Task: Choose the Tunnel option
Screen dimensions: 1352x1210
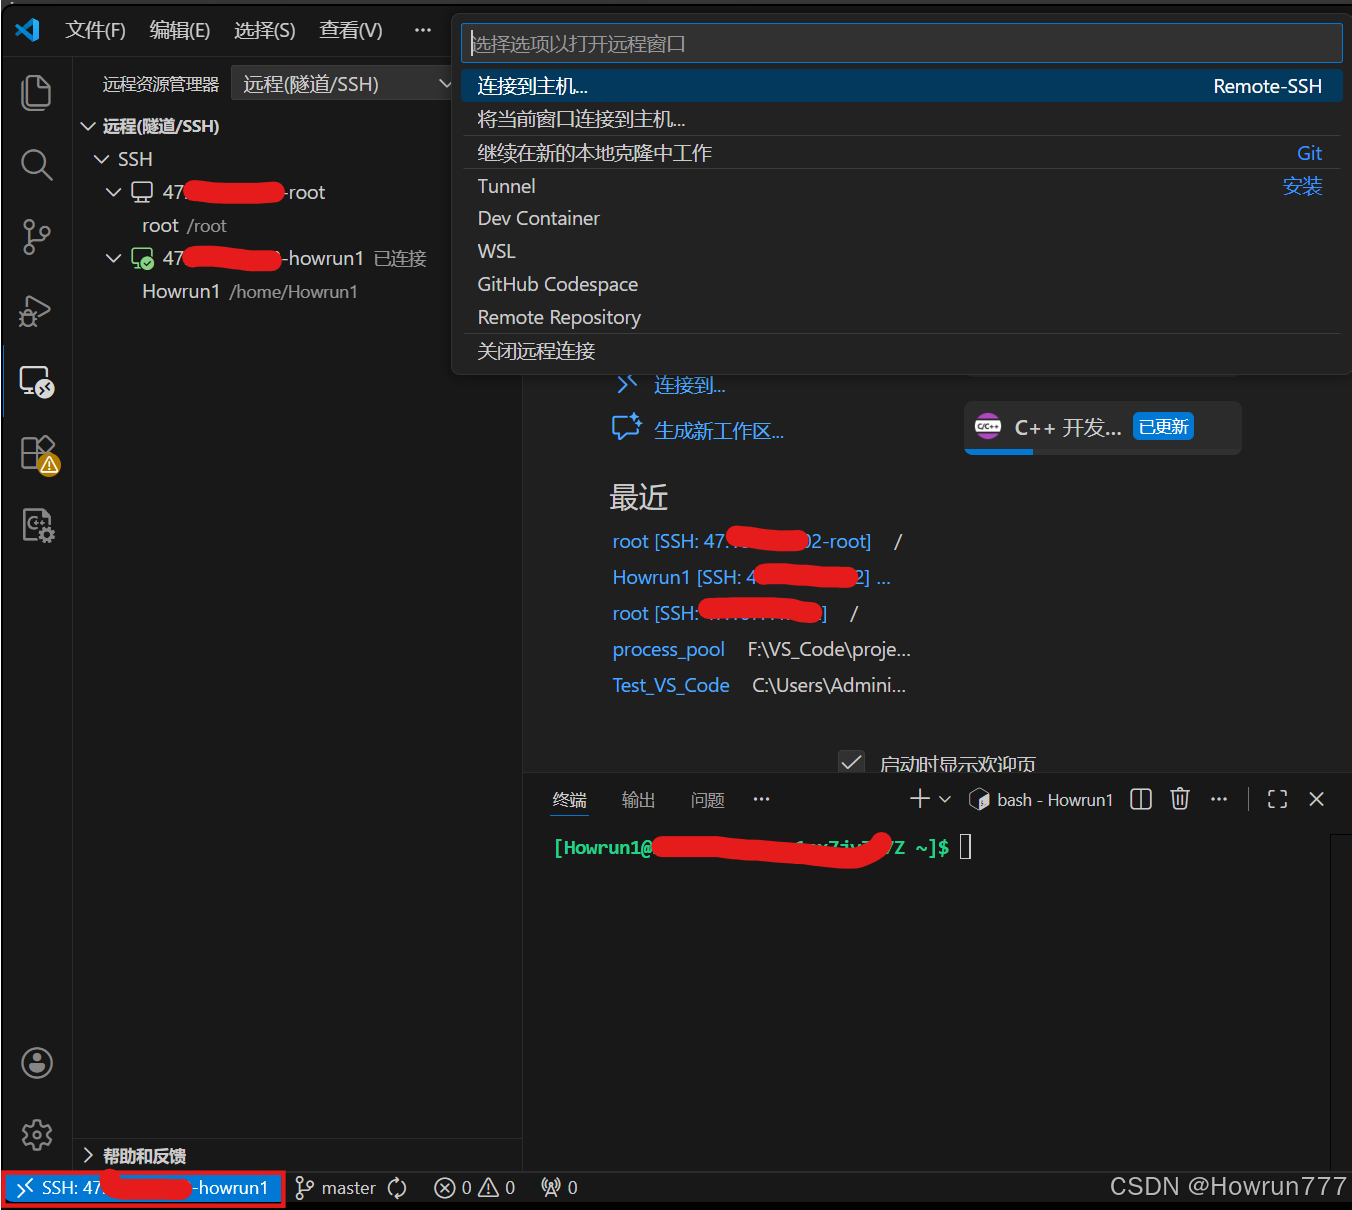Action: tap(901, 186)
